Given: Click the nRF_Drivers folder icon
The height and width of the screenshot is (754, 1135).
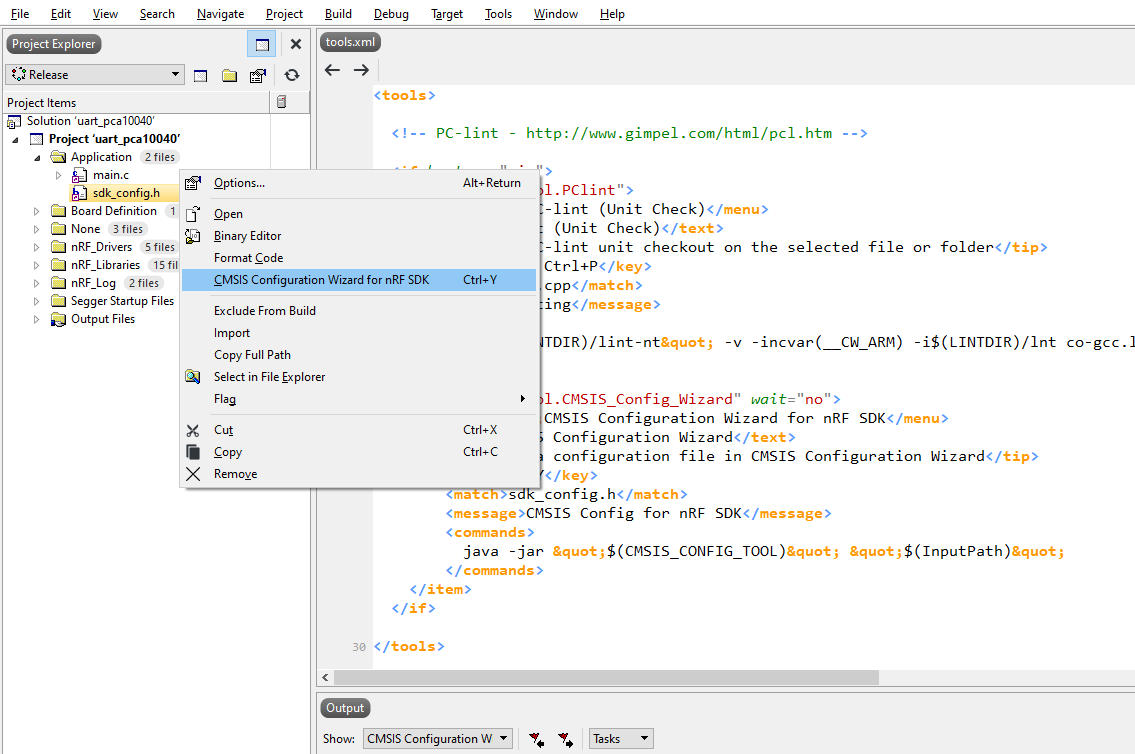Looking at the screenshot, I should pyautogui.click(x=59, y=247).
